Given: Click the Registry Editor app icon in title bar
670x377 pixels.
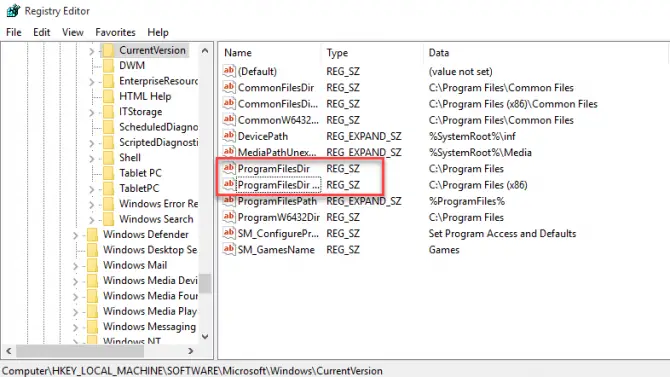Looking at the screenshot, I should coord(13,10).
